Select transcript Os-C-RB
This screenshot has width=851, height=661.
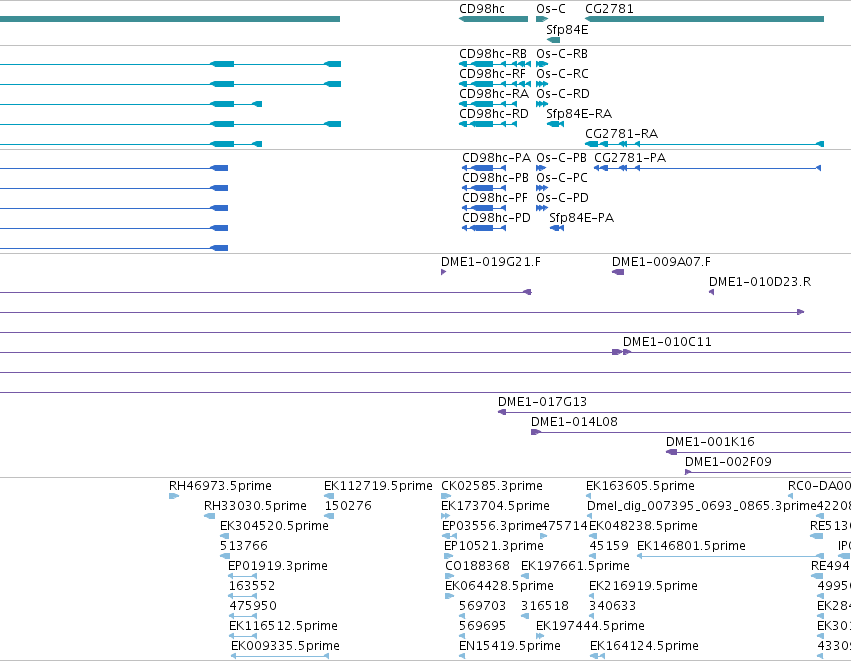click(x=562, y=54)
